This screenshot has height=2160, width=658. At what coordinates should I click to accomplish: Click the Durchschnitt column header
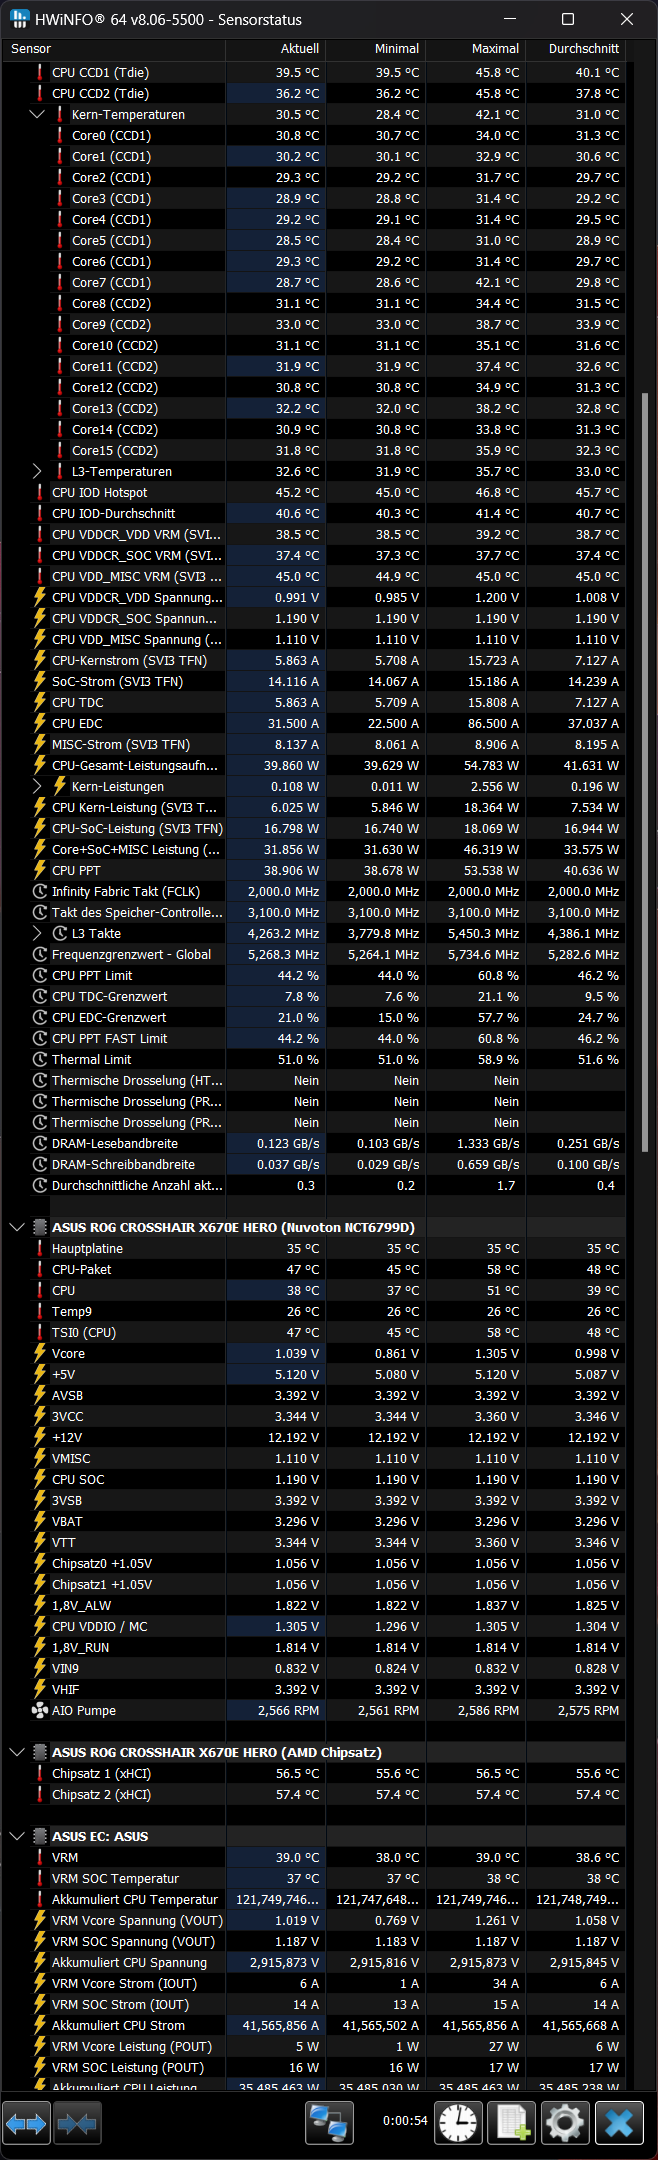(575, 48)
